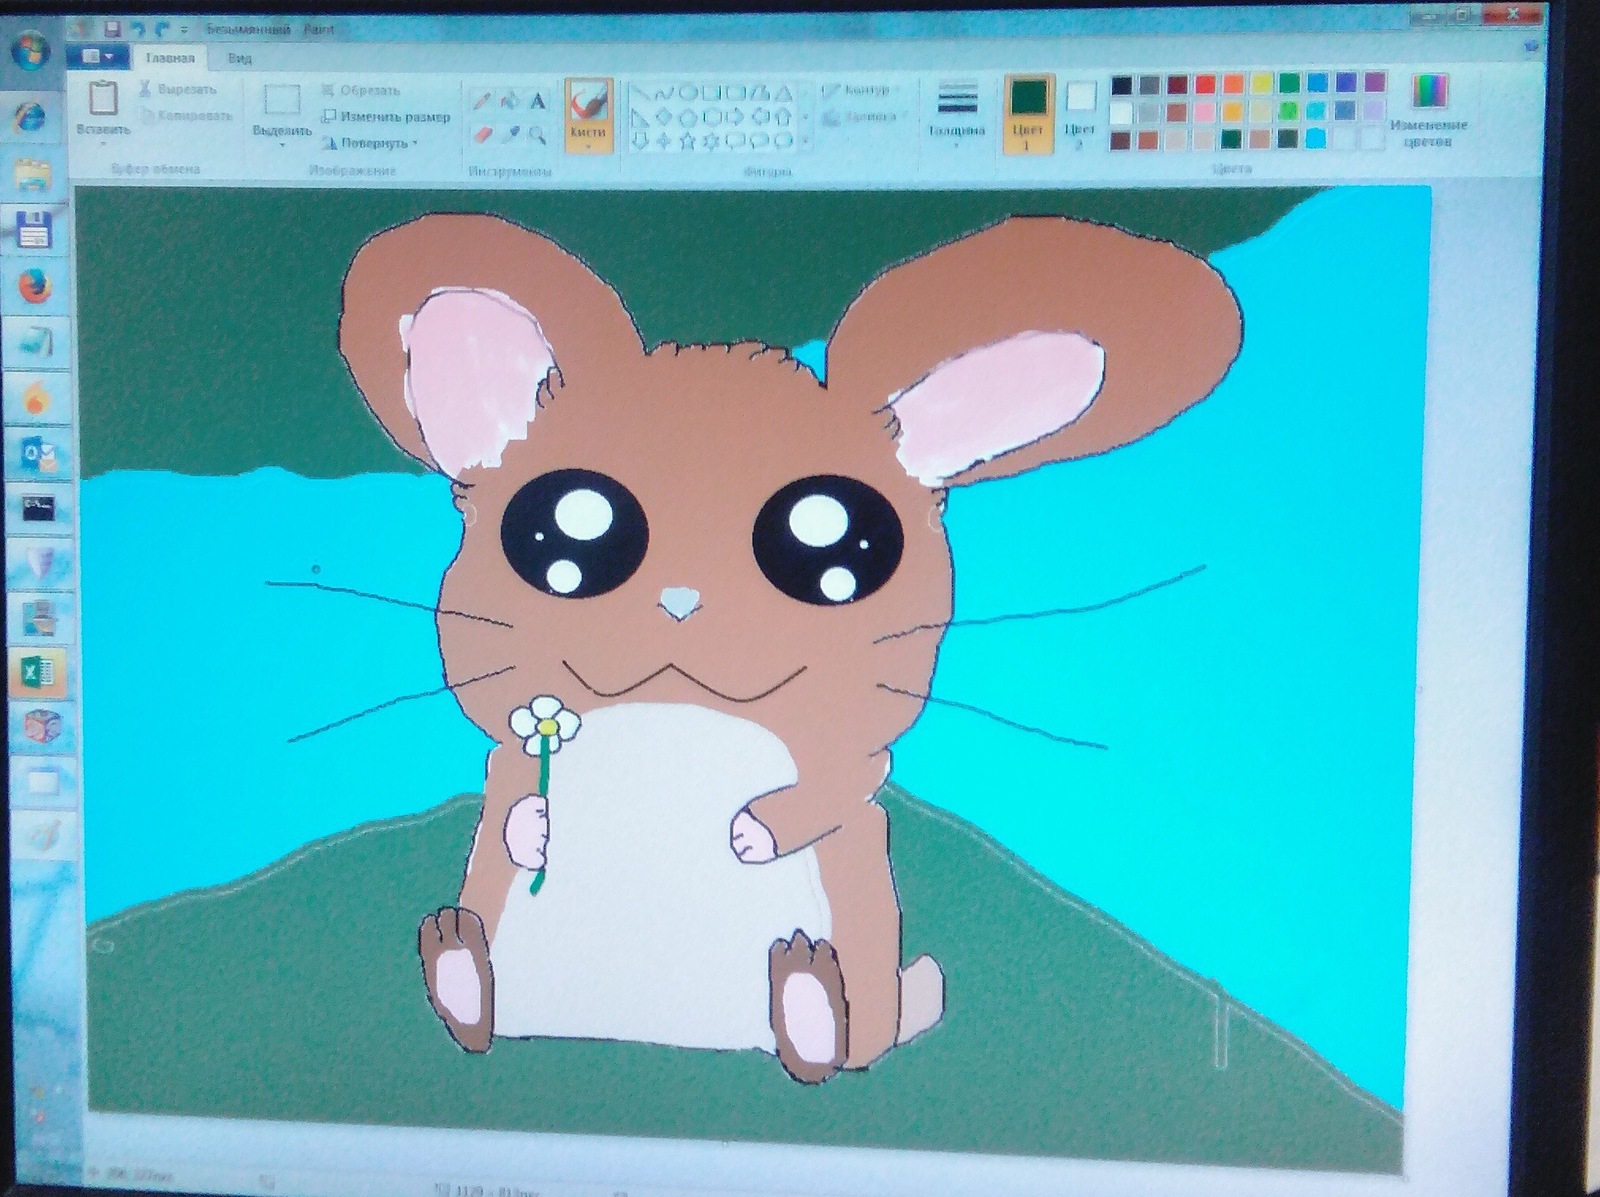Click the Save icon in title bar
Viewport: 1600px width, 1197px height.
pos(112,29)
